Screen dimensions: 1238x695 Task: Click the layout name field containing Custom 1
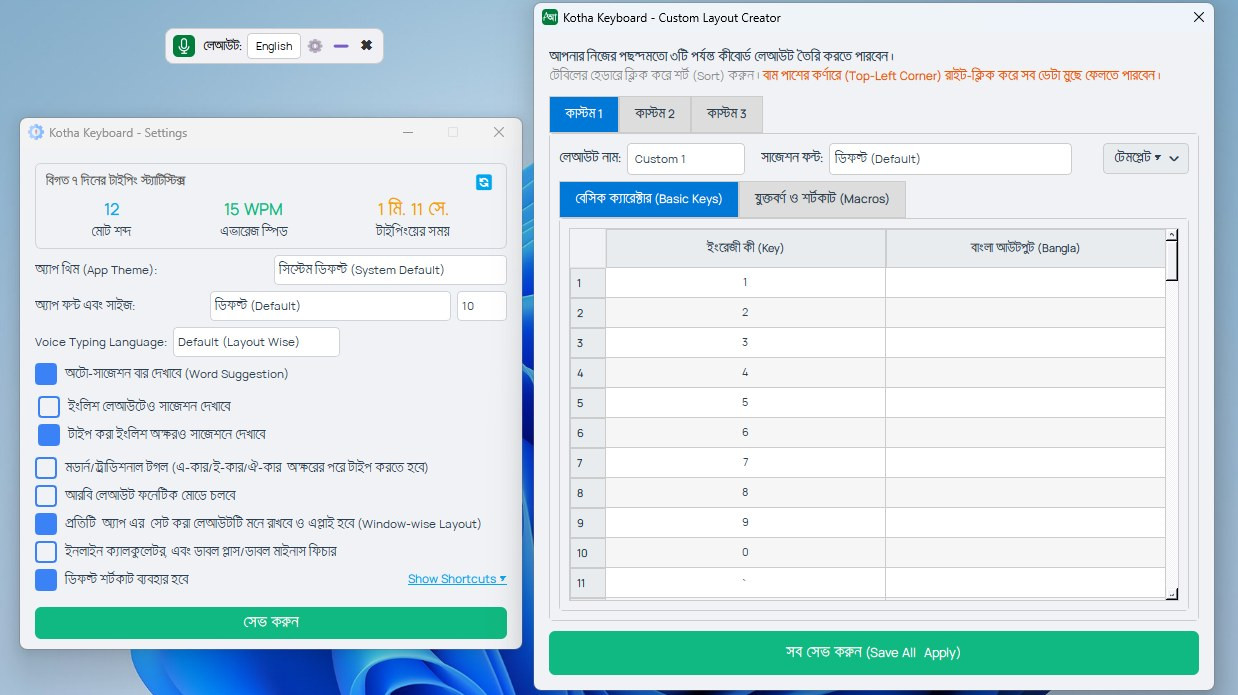click(687, 158)
